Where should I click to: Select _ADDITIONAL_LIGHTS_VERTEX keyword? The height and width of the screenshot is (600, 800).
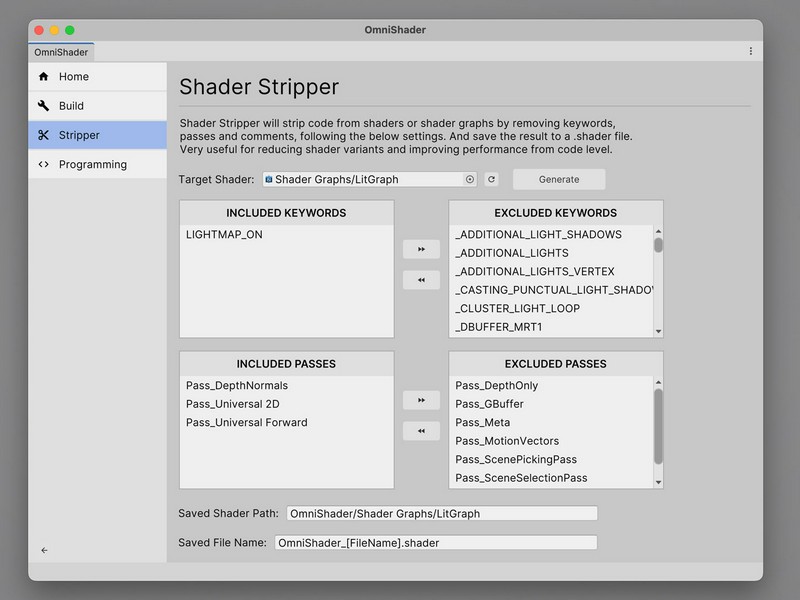tap(552, 271)
